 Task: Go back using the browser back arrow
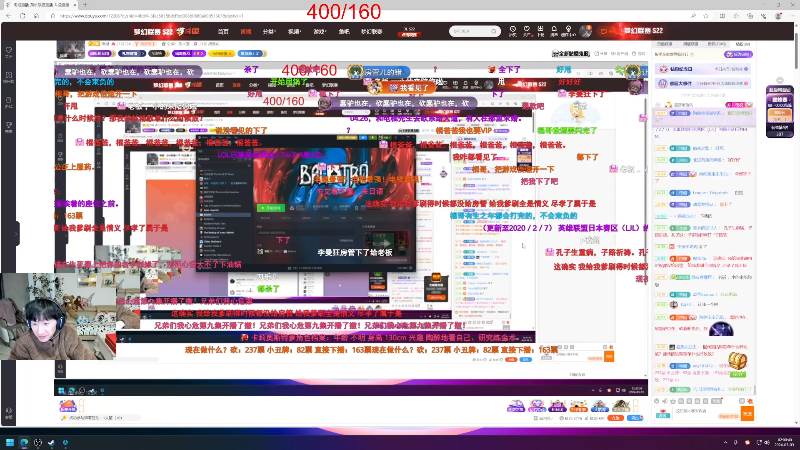coord(9,16)
